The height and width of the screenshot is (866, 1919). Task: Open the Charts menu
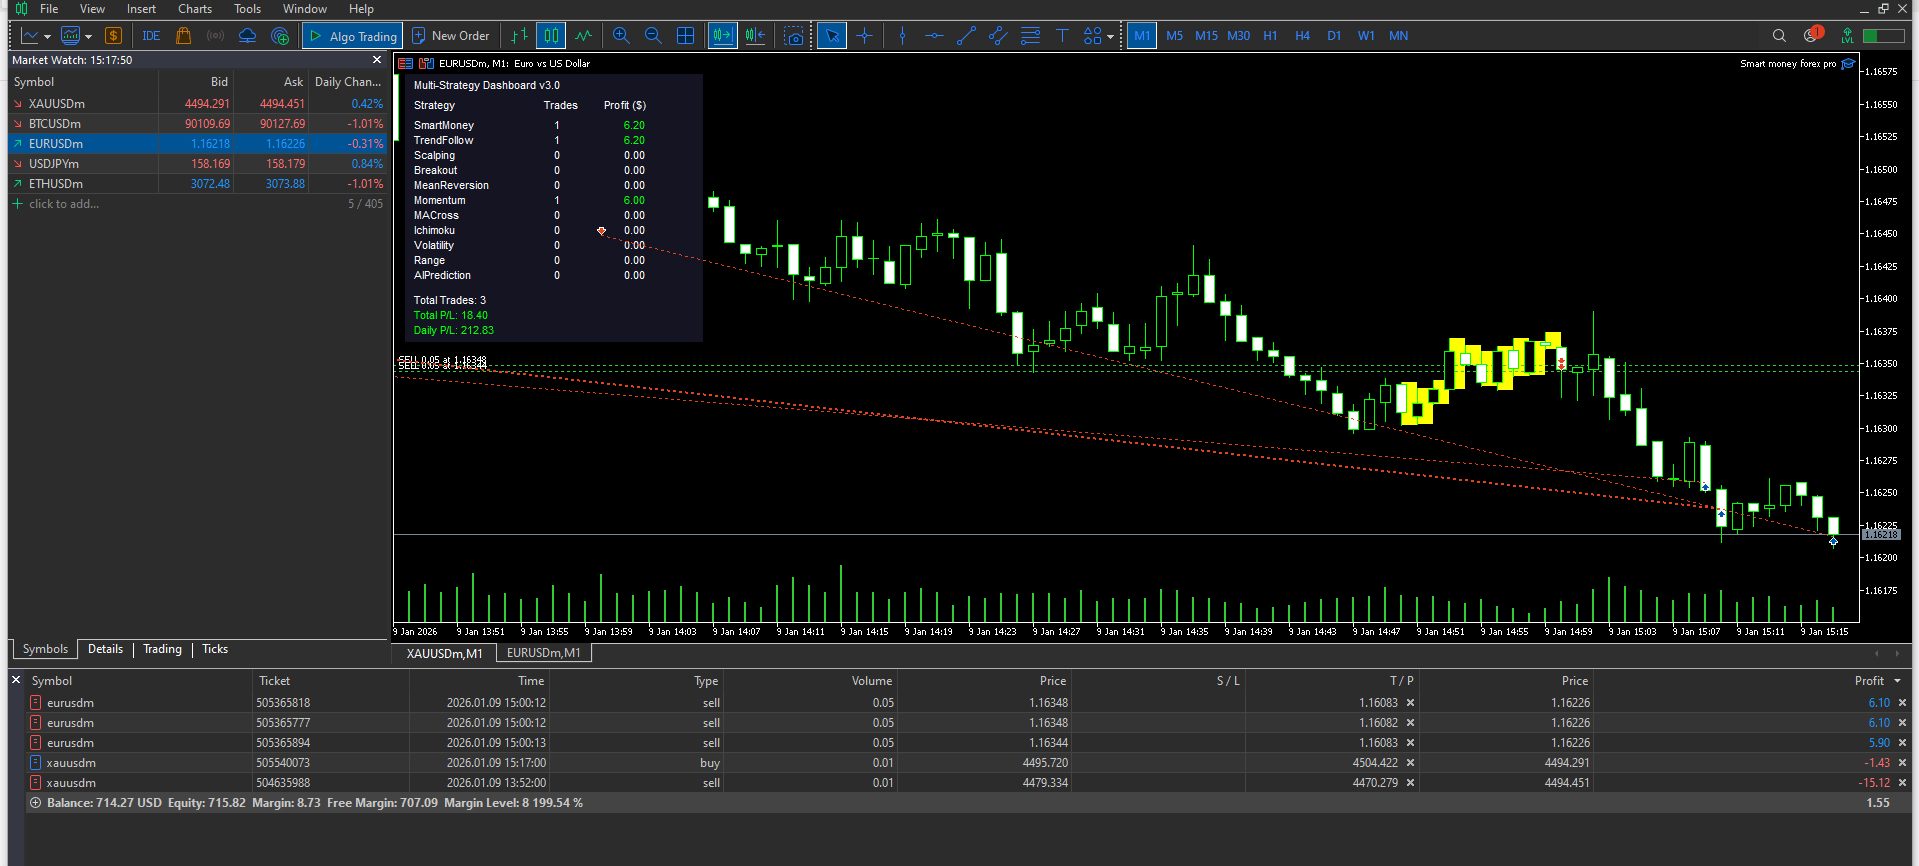195,9
